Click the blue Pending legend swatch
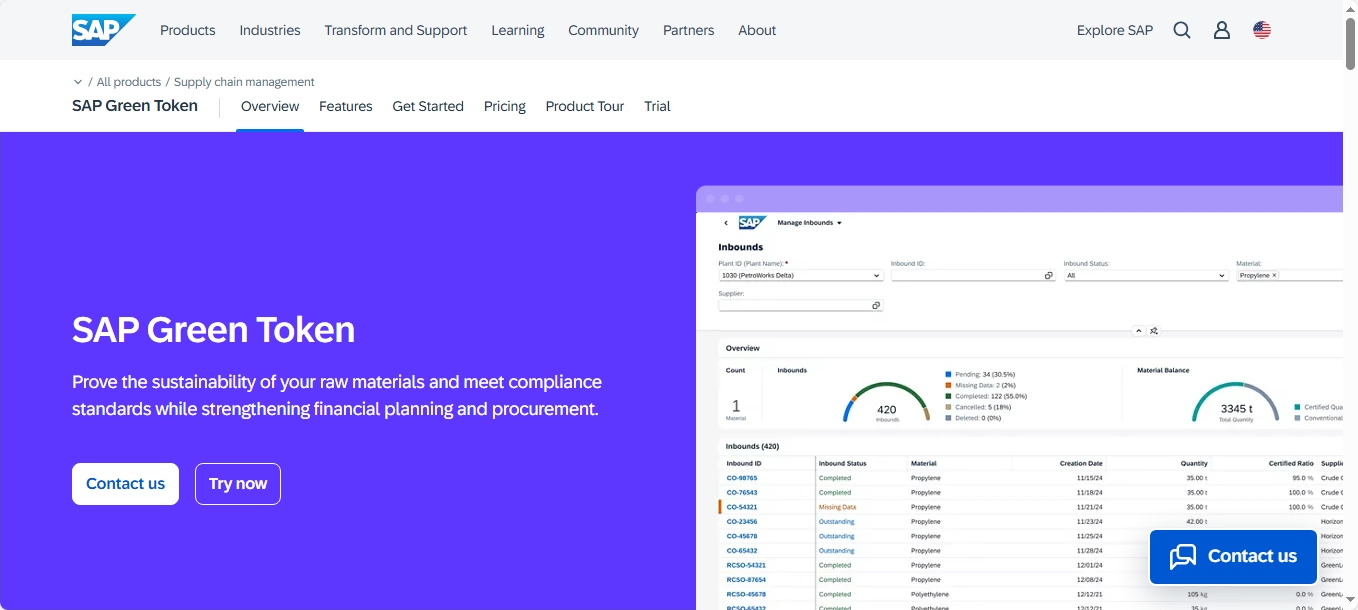This screenshot has height=610, width=1358. (x=948, y=374)
